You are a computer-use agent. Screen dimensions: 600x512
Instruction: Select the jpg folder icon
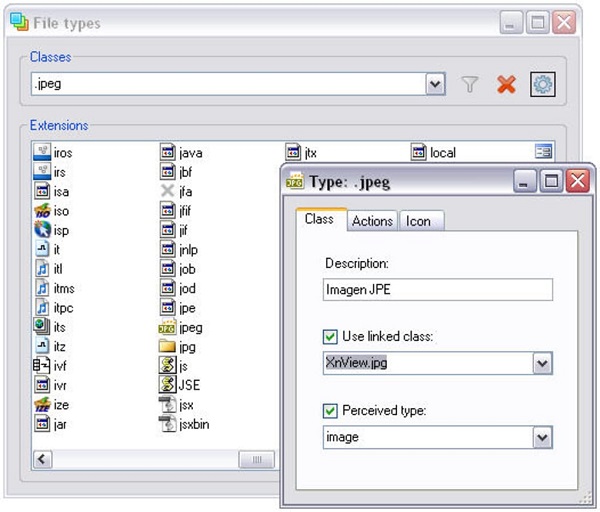[168, 347]
